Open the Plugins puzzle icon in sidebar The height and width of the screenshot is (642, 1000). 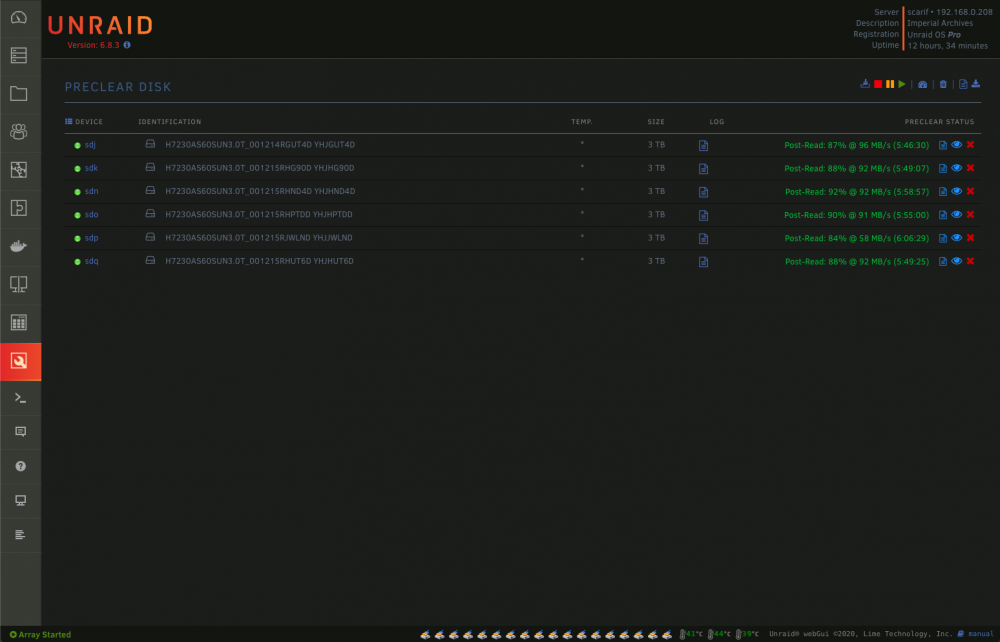[18, 208]
